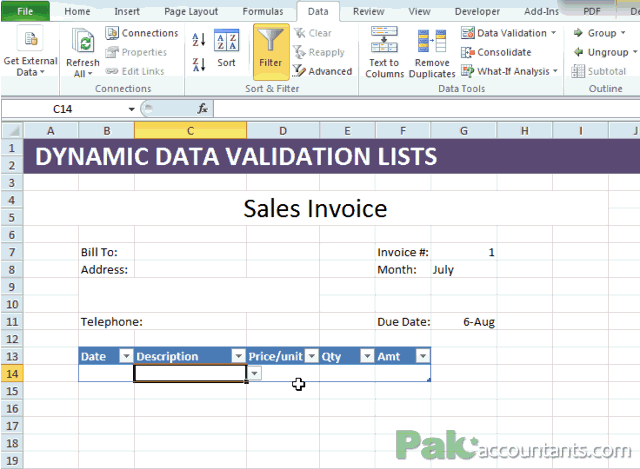Select the Due Date: label cell
640x469 pixels.
coord(403,322)
